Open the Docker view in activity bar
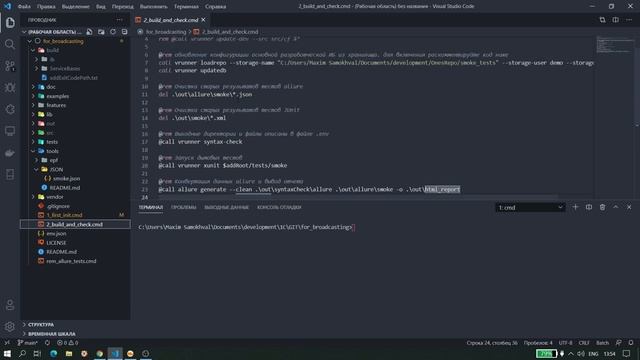Viewport: 640px width, 360px height. click(x=10, y=153)
